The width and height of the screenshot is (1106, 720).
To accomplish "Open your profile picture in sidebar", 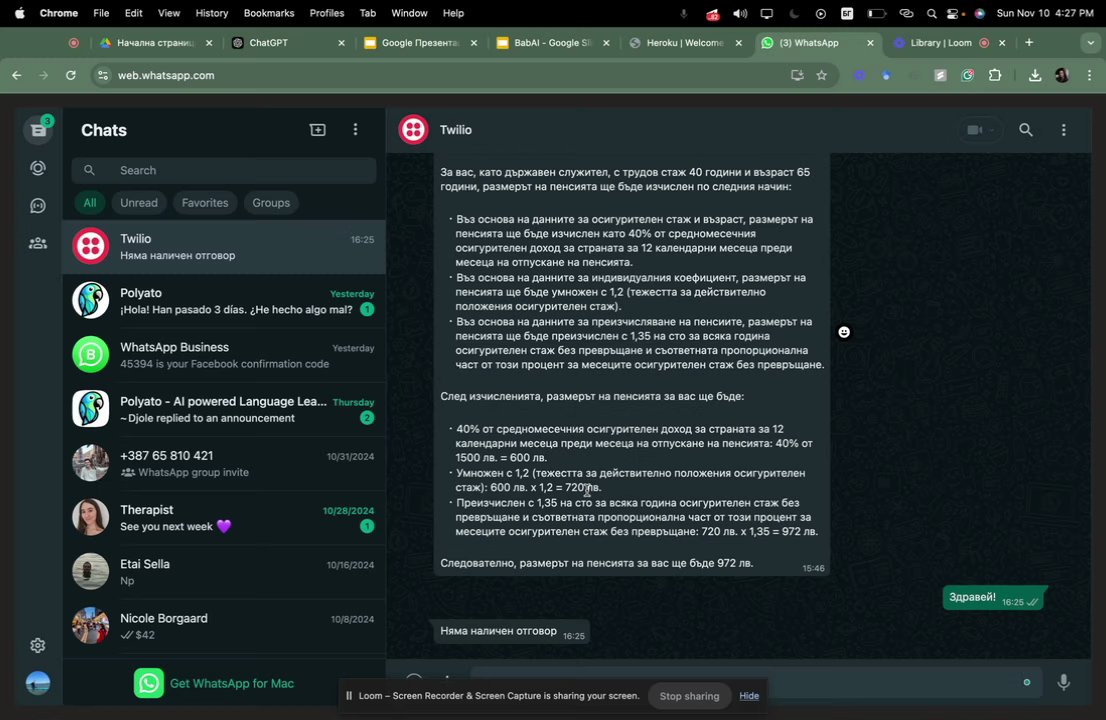I will 38,683.
